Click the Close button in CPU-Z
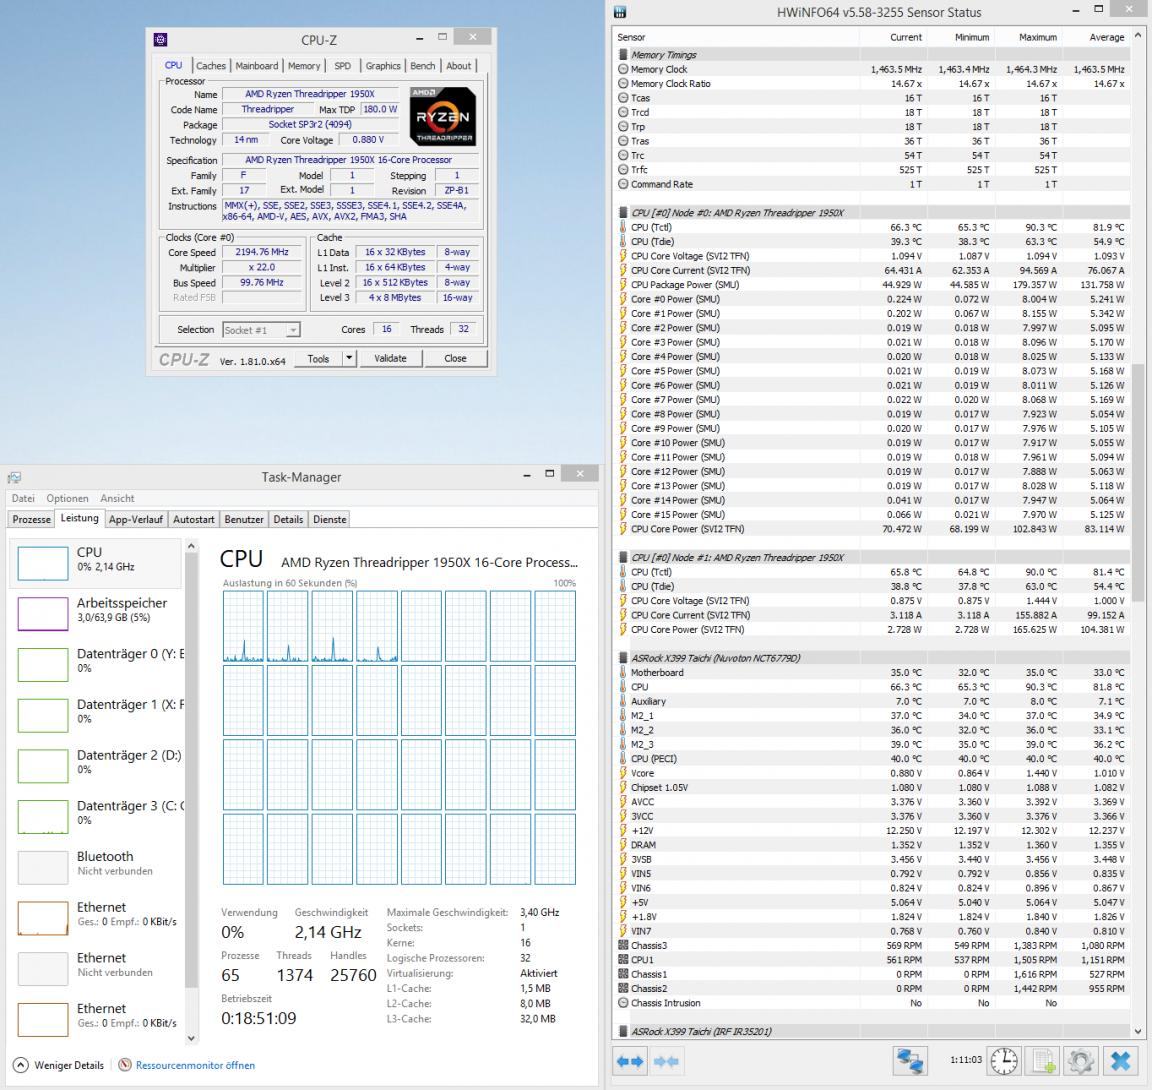The width and height of the screenshot is (1152, 1090). pyautogui.click(x=456, y=358)
